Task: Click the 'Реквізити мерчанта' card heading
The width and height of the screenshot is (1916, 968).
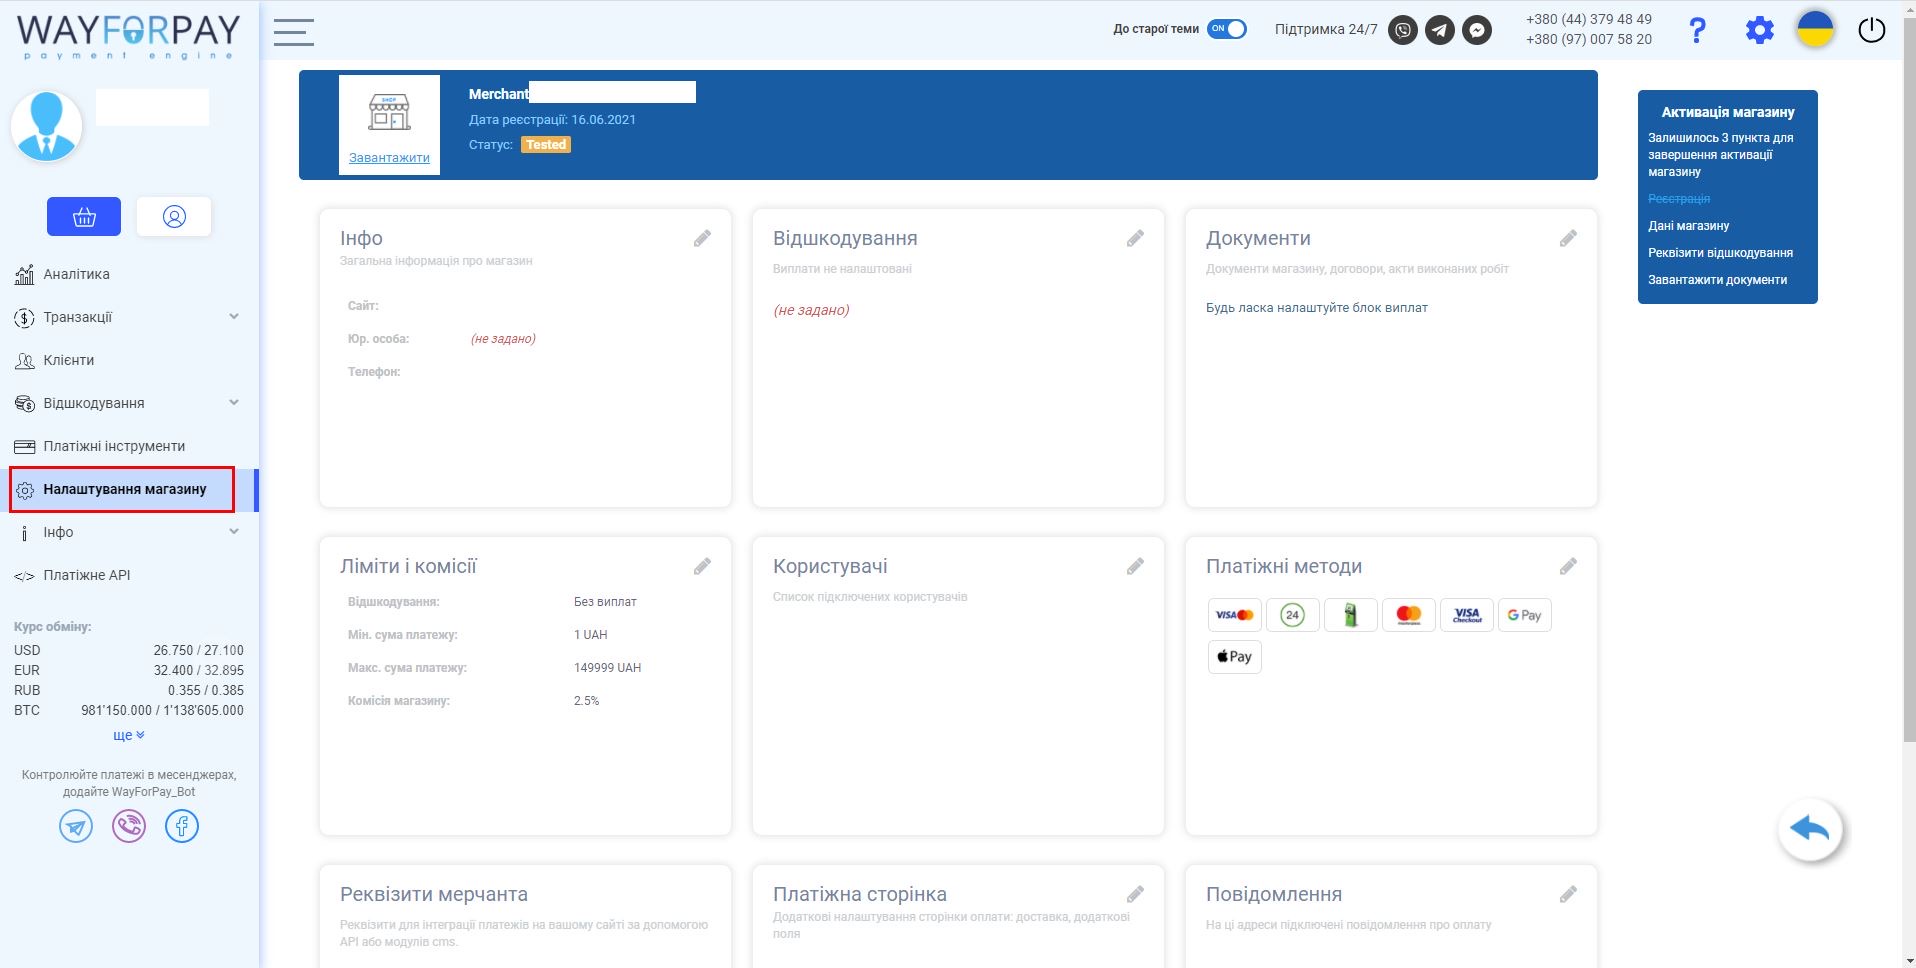Action: [x=434, y=894]
